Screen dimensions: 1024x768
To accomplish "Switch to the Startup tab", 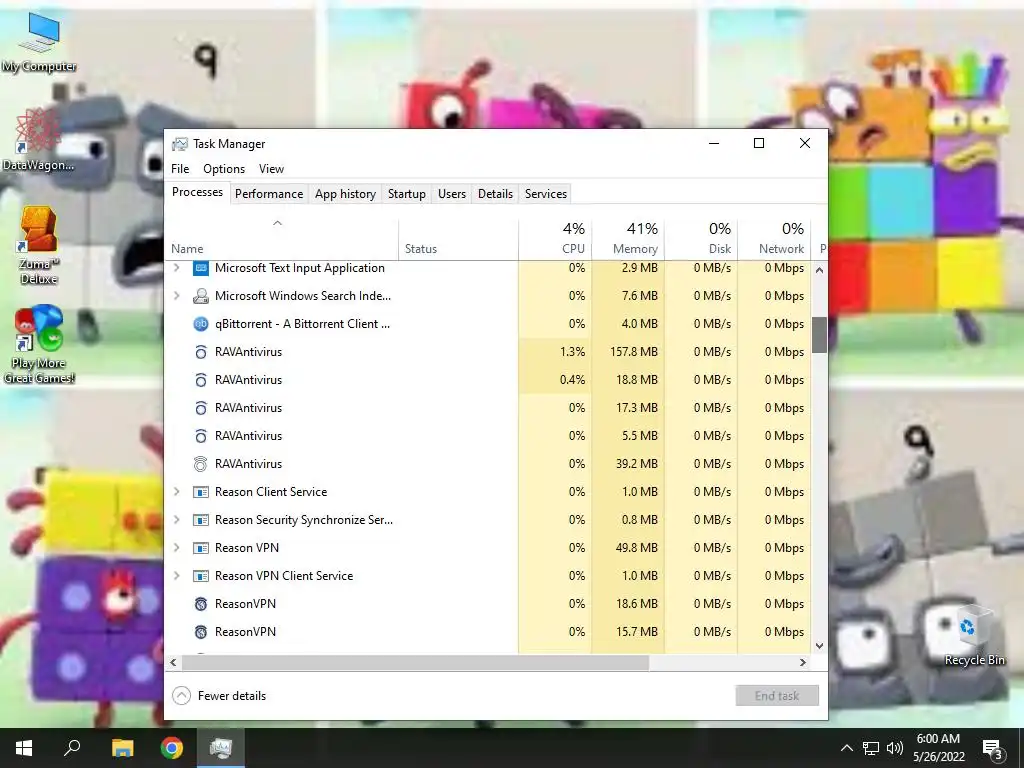I will coord(406,194).
